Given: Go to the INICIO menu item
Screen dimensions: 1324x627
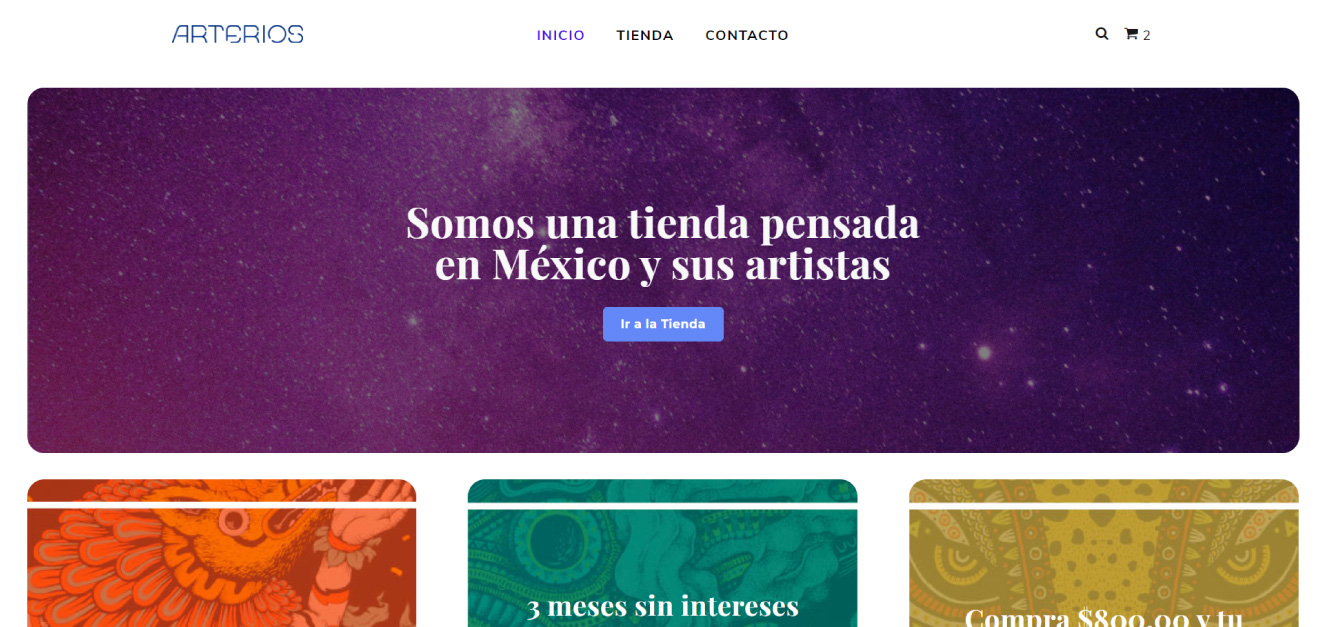Looking at the screenshot, I should pos(561,35).
